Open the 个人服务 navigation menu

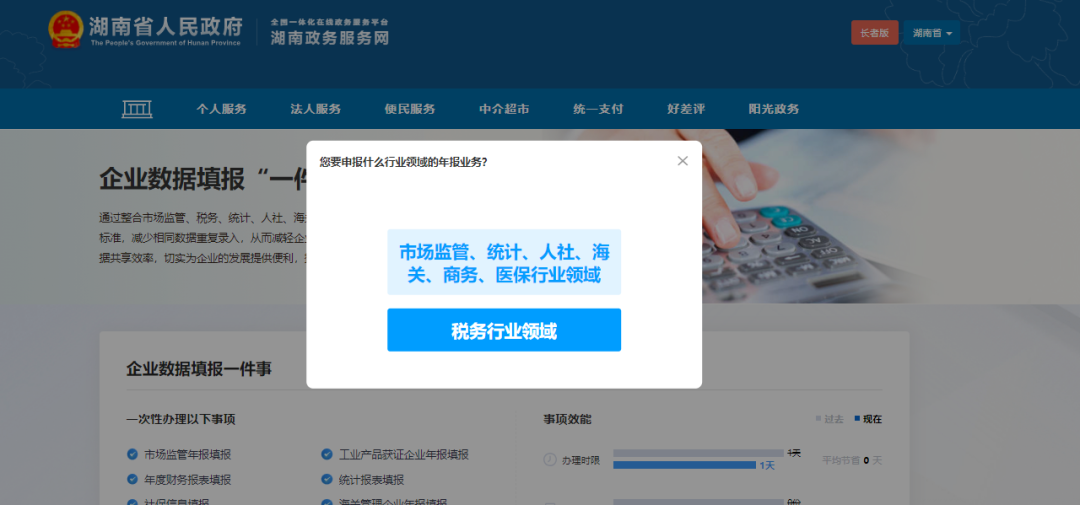coord(221,109)
